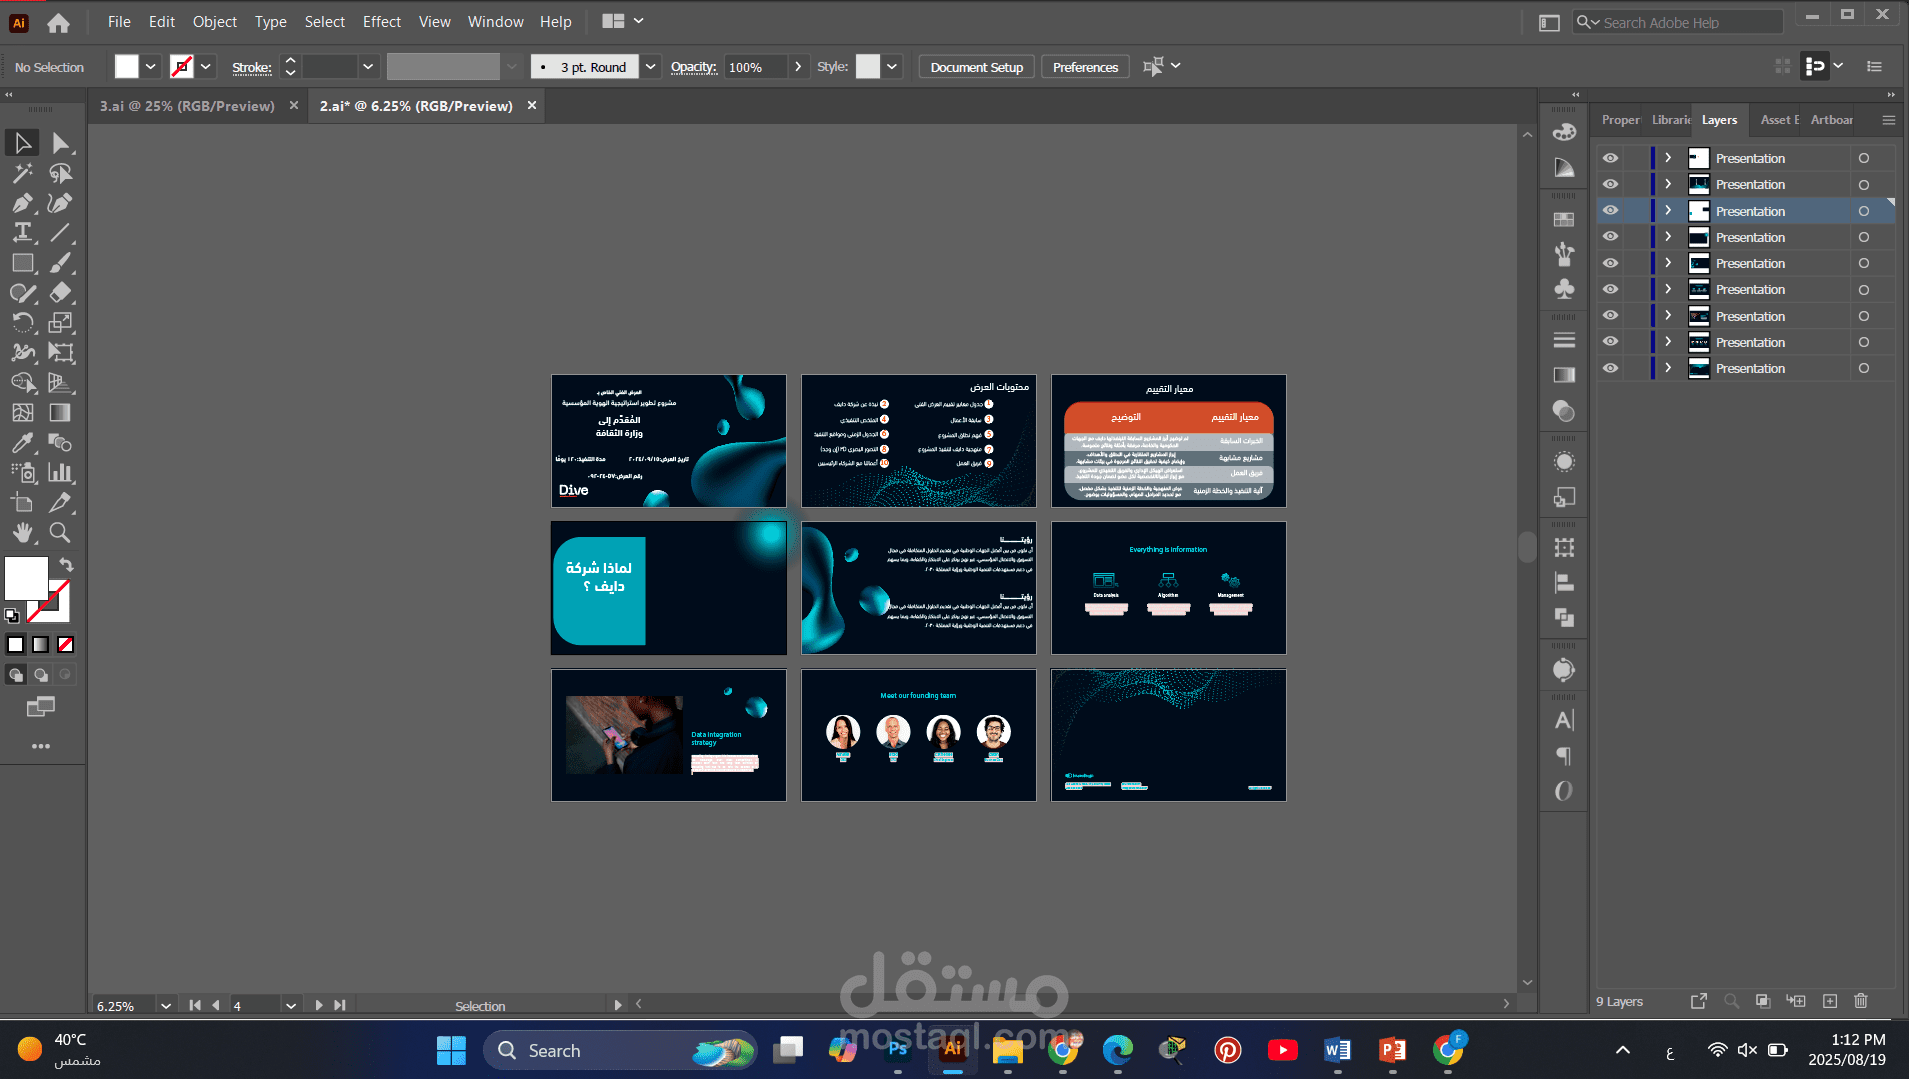Select the Curvature tool
Screen dimensions: 1909x1079
(x=60, y=203)
